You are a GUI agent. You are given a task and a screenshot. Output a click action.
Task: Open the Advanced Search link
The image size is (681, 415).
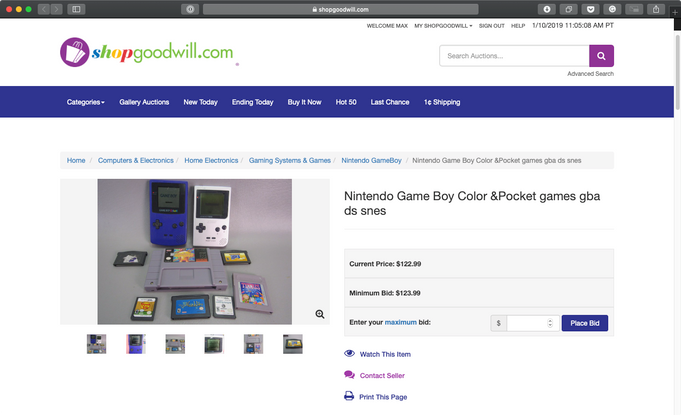(x=590, y=74)
